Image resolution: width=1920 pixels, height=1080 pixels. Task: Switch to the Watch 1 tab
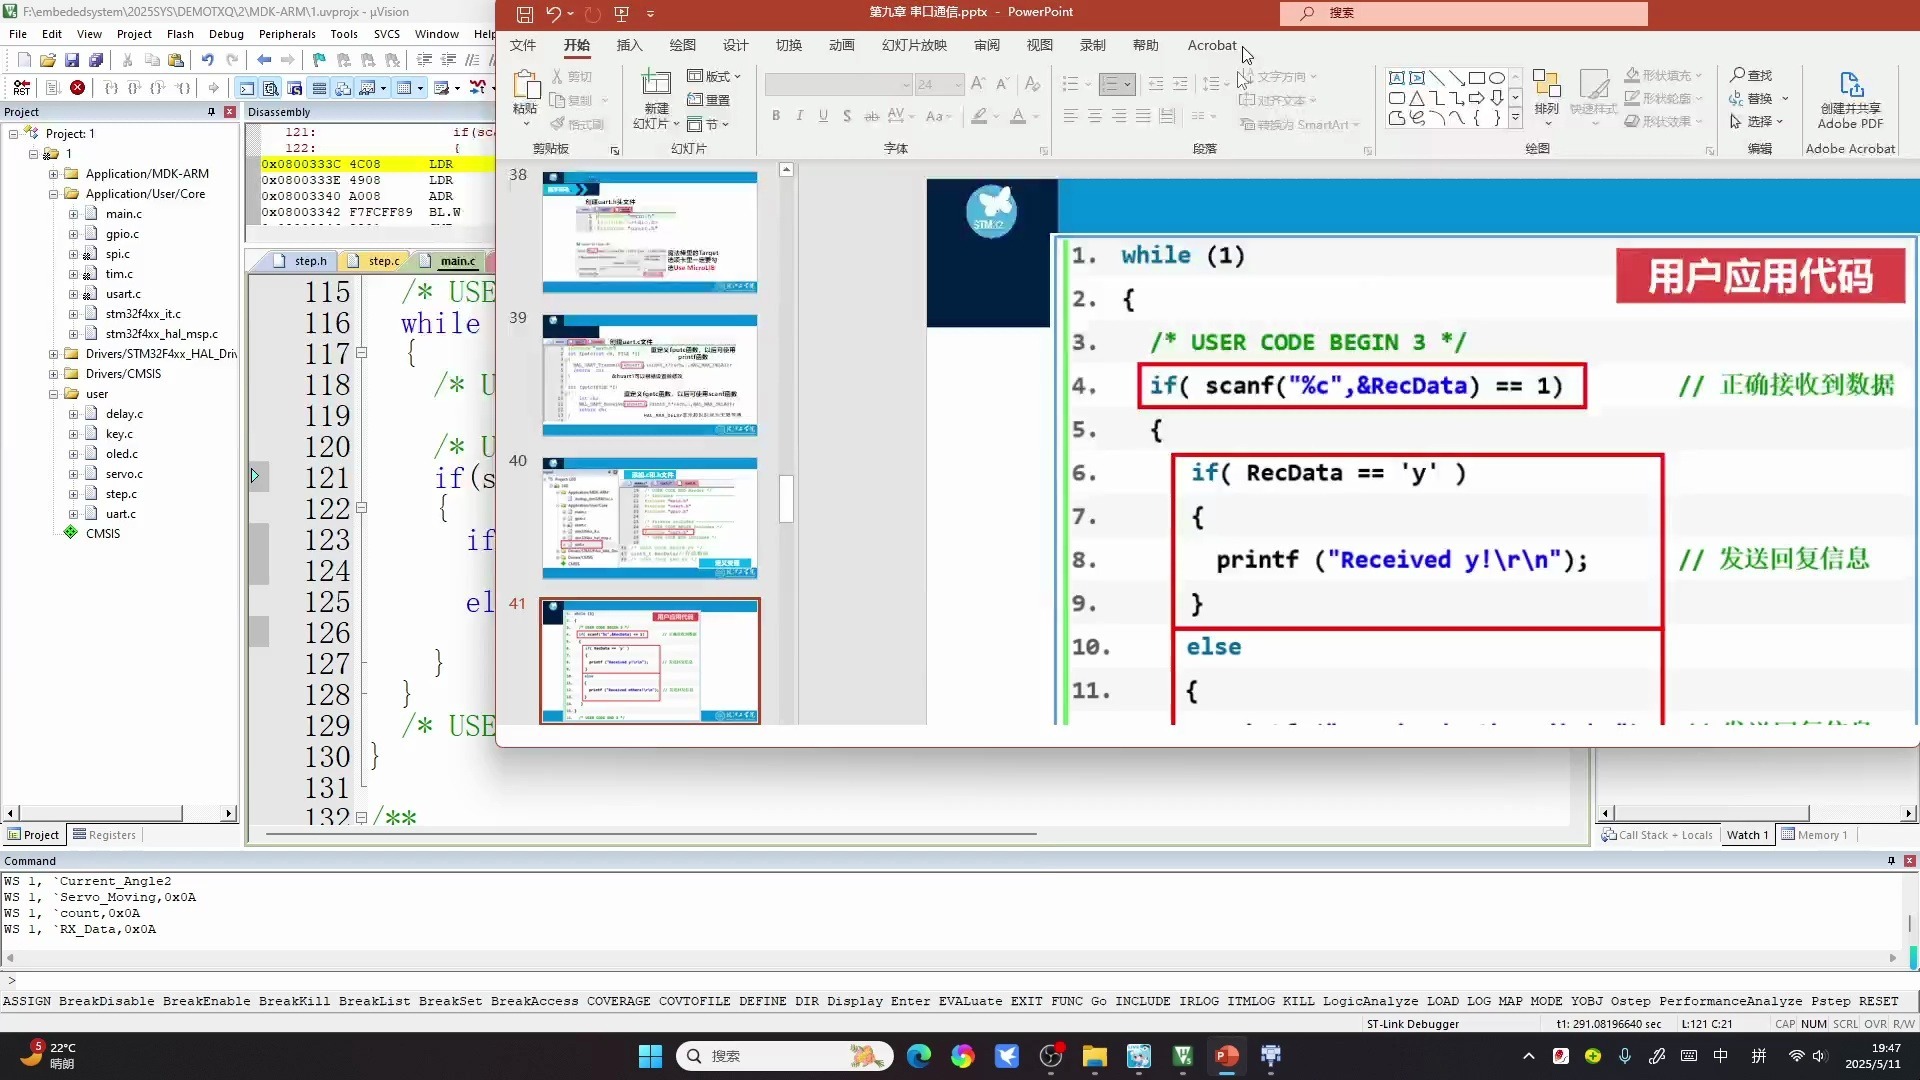(1747, 835)
